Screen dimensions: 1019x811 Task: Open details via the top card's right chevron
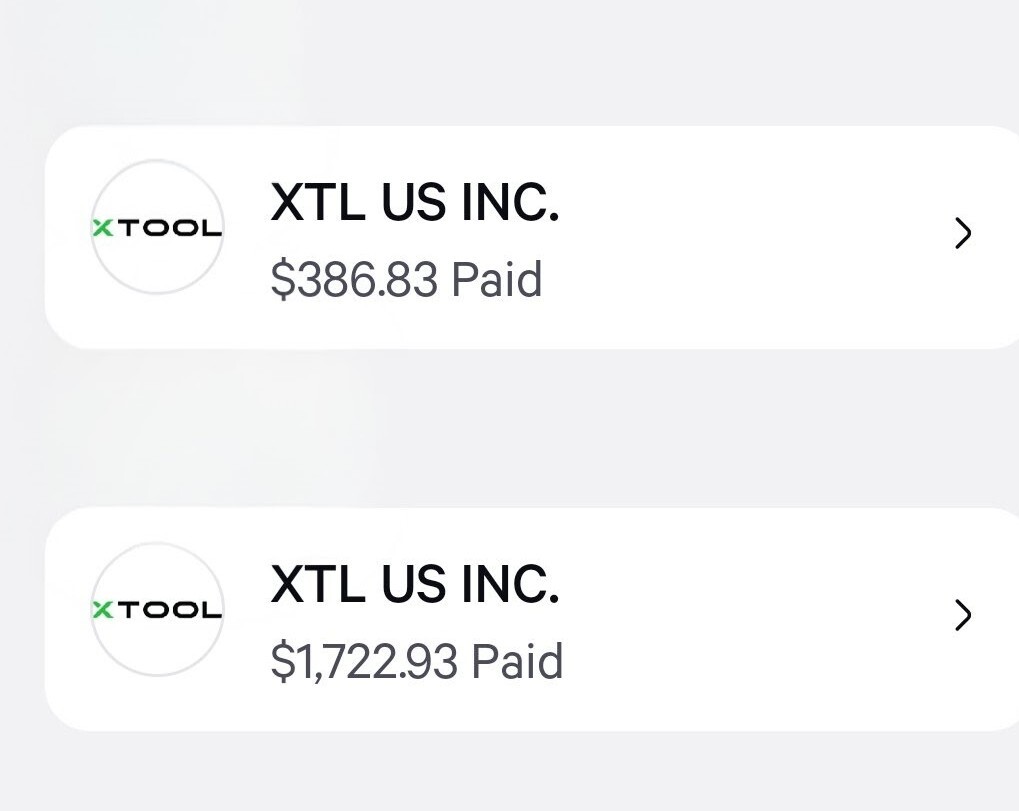(962, 234)
